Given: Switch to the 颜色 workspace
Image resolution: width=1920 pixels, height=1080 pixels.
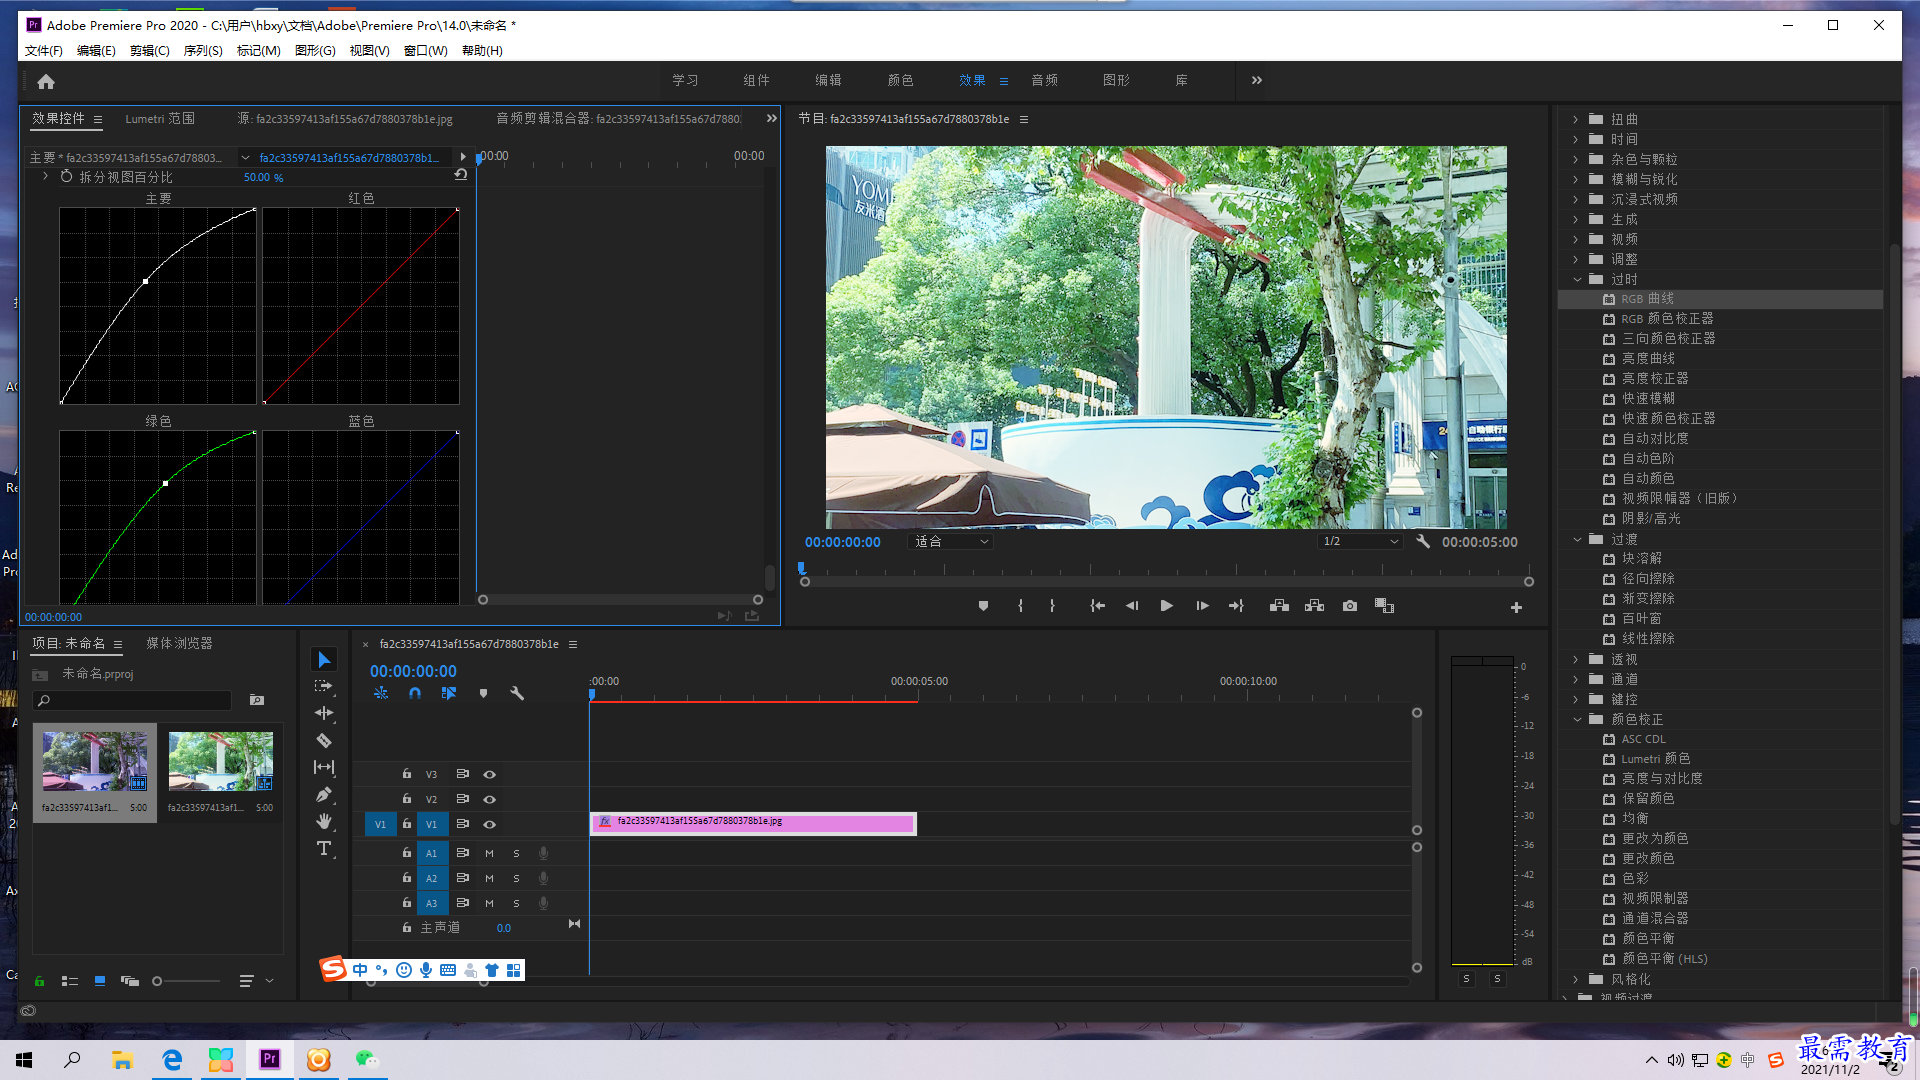Looking at the screenshot, I should click(x=900, y=80).
